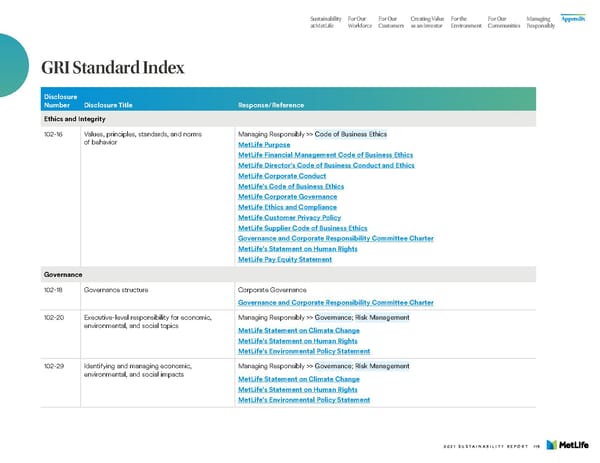Click the MetLife Director's Code of Business Conduct link
This screenshot has width=600, height=463.
click(x=326, y=165)
